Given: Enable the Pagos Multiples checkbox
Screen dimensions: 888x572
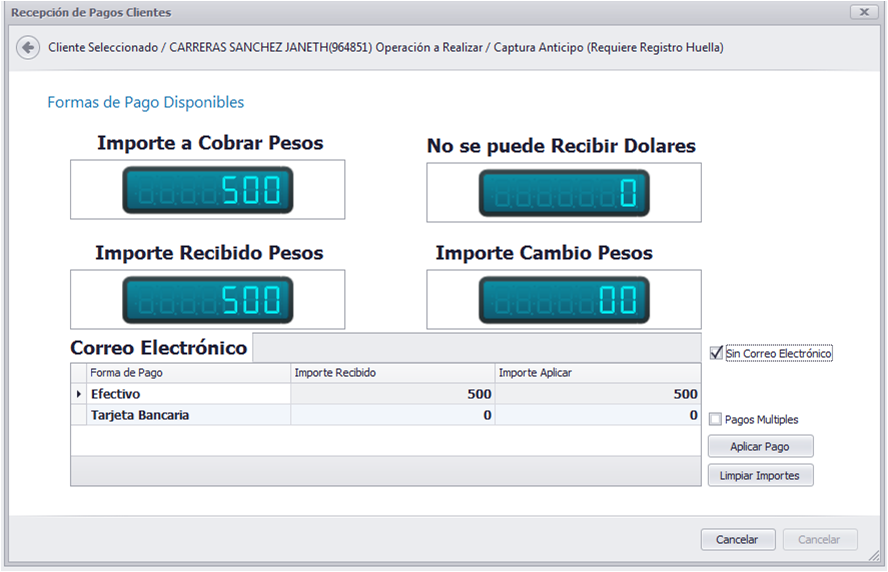Looking at the screenshot, I should 715,419.
